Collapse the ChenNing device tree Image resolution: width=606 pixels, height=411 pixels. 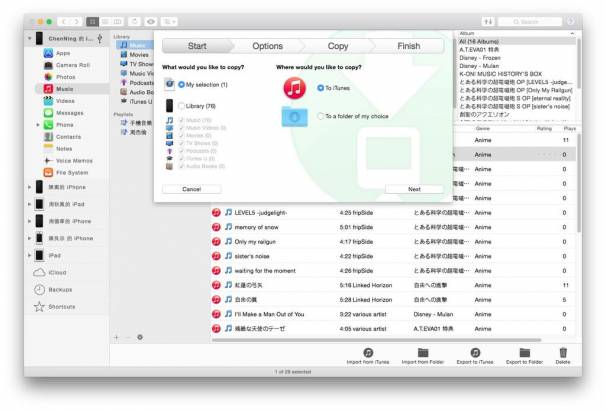click(29, 39)
